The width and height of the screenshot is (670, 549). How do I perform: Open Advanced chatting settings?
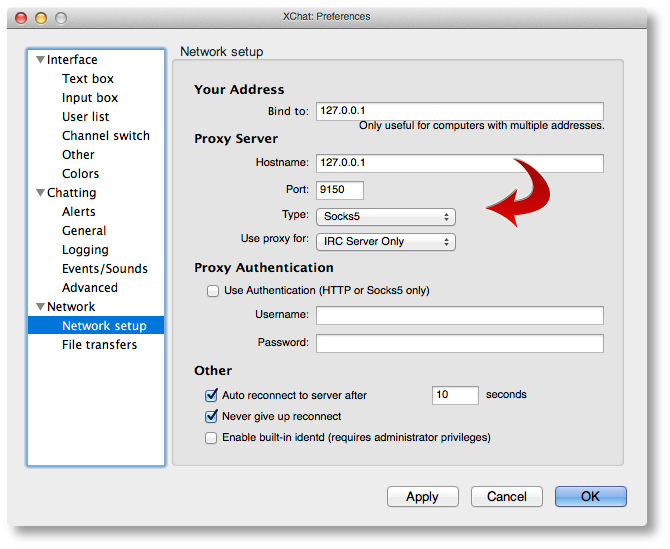pos(90,288)
